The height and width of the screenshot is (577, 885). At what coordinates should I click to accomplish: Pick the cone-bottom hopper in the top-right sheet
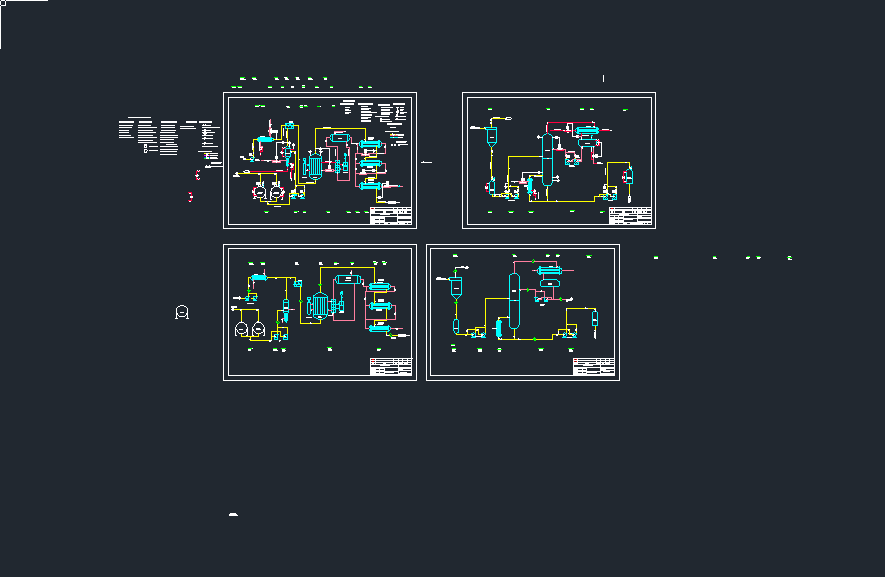click(x=493, y=137)
